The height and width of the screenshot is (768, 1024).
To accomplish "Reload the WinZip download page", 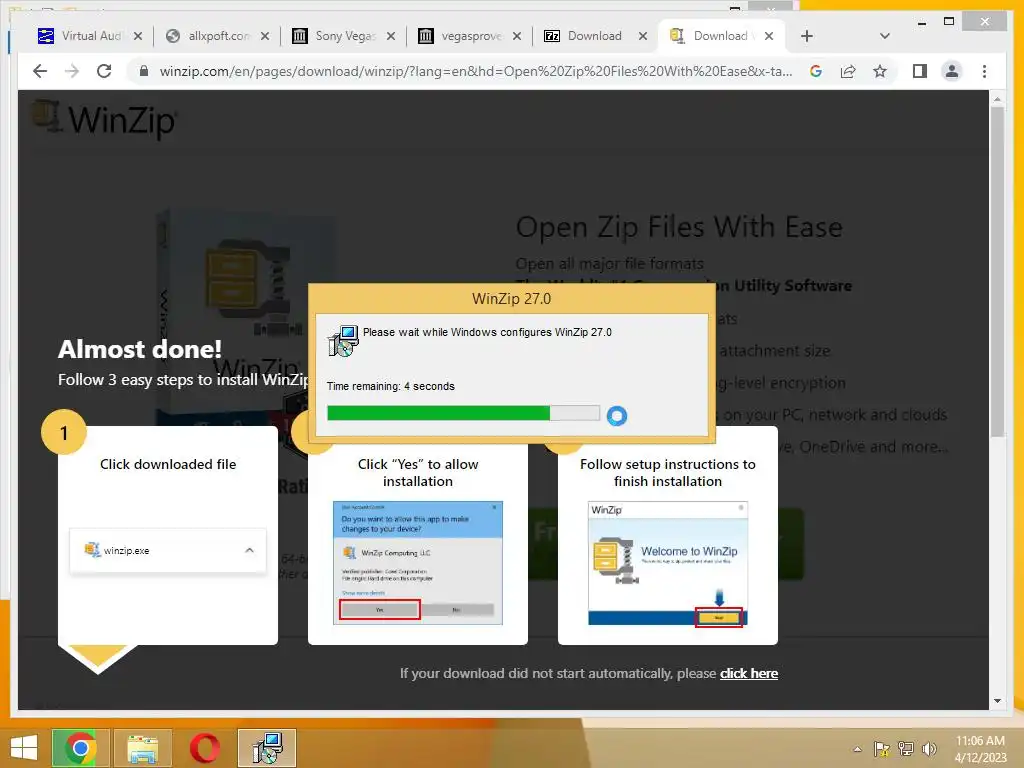I will point(104,71).
